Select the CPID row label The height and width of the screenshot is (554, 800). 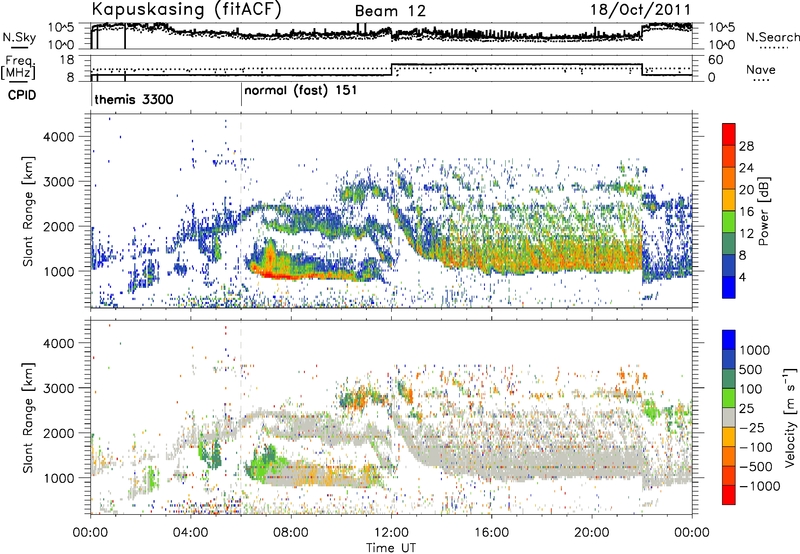22,95
